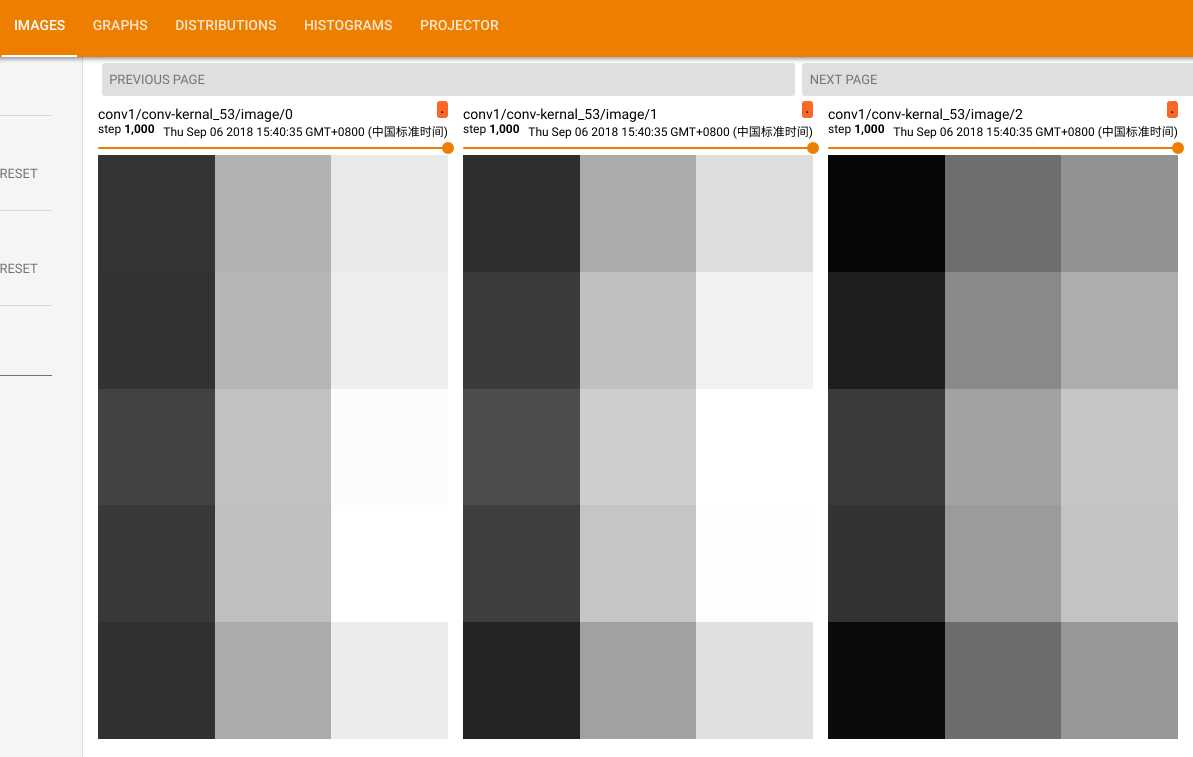The image size is (1193, 757).
Task: Click timestamp text under image/0 title
Action: click(x=305, y=132)
